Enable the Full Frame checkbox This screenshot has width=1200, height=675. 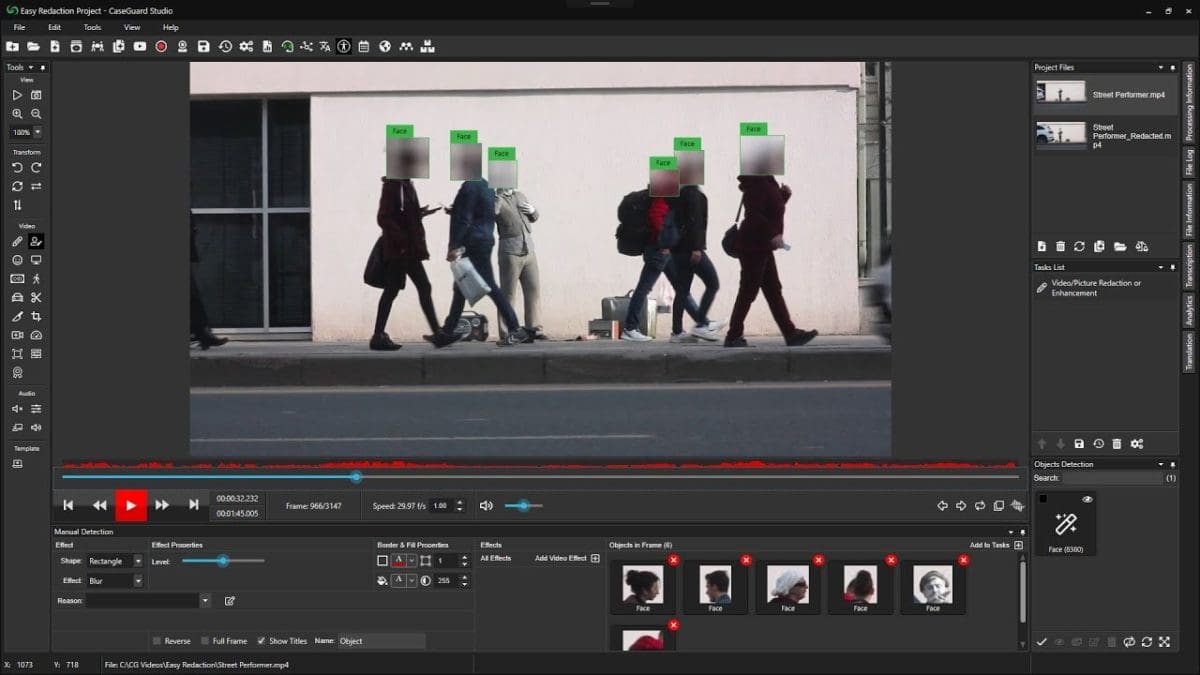click(x=204, y=641)
